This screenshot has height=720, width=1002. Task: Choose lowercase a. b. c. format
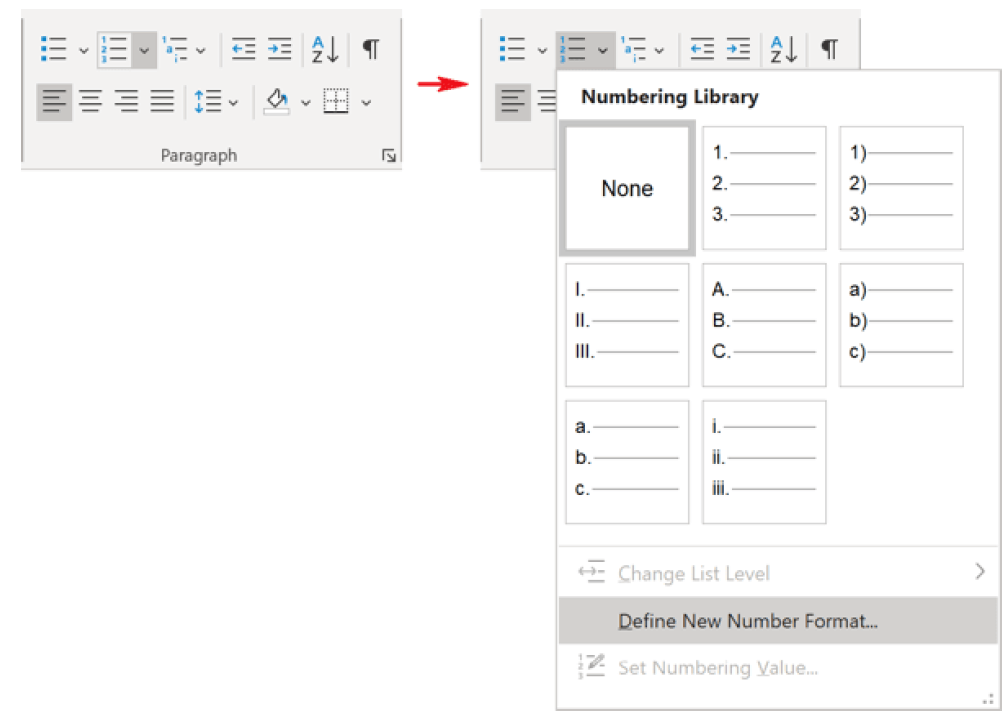[627, 462]
